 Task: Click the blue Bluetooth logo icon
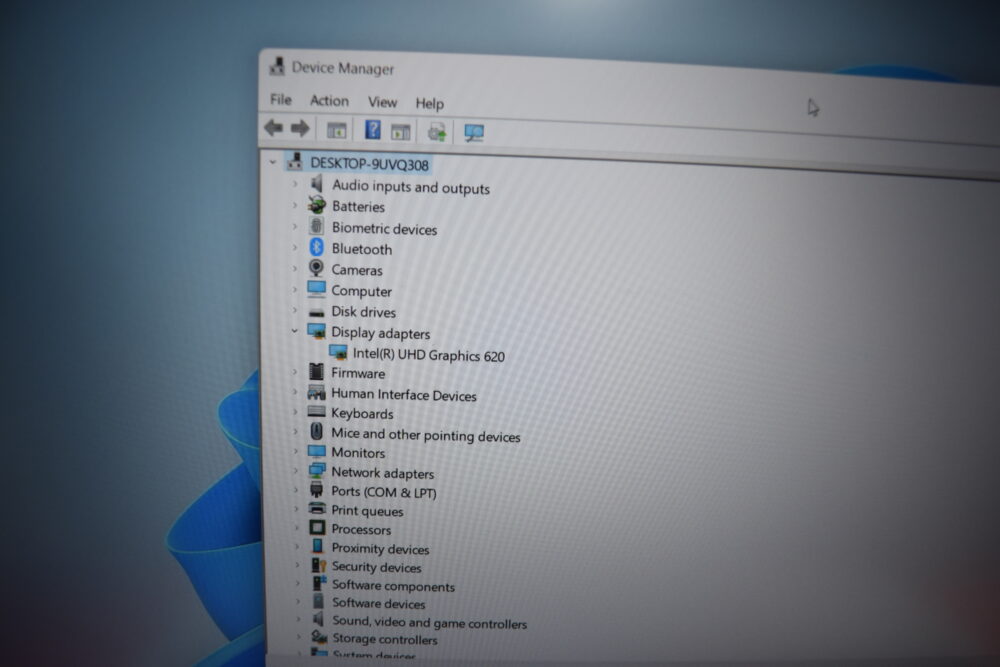coord(316,247)
